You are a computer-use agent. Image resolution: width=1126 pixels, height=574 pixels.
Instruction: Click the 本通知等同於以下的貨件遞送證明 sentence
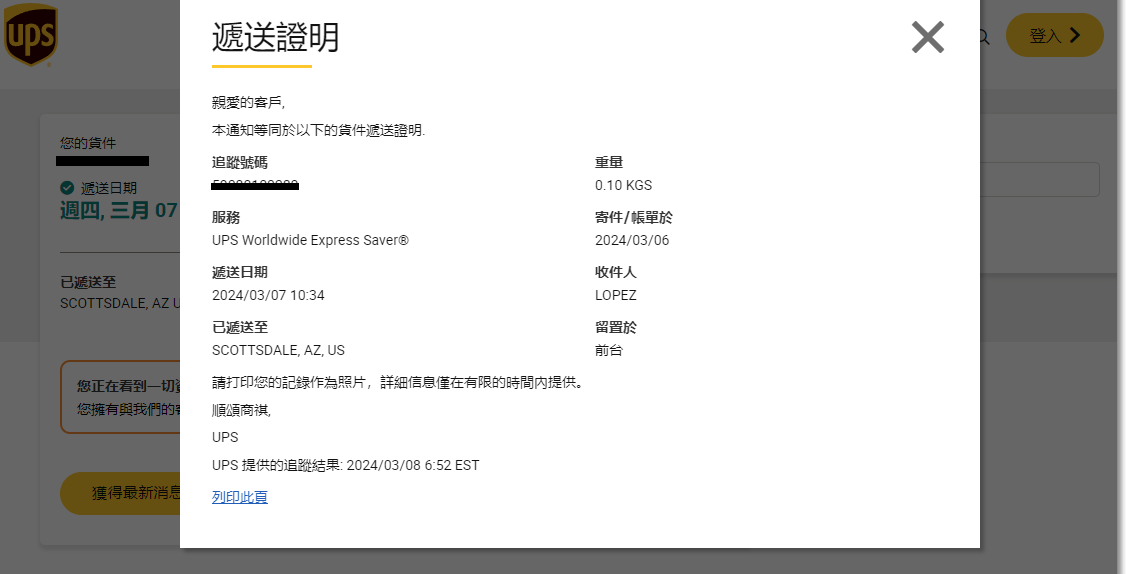(318, 131)
